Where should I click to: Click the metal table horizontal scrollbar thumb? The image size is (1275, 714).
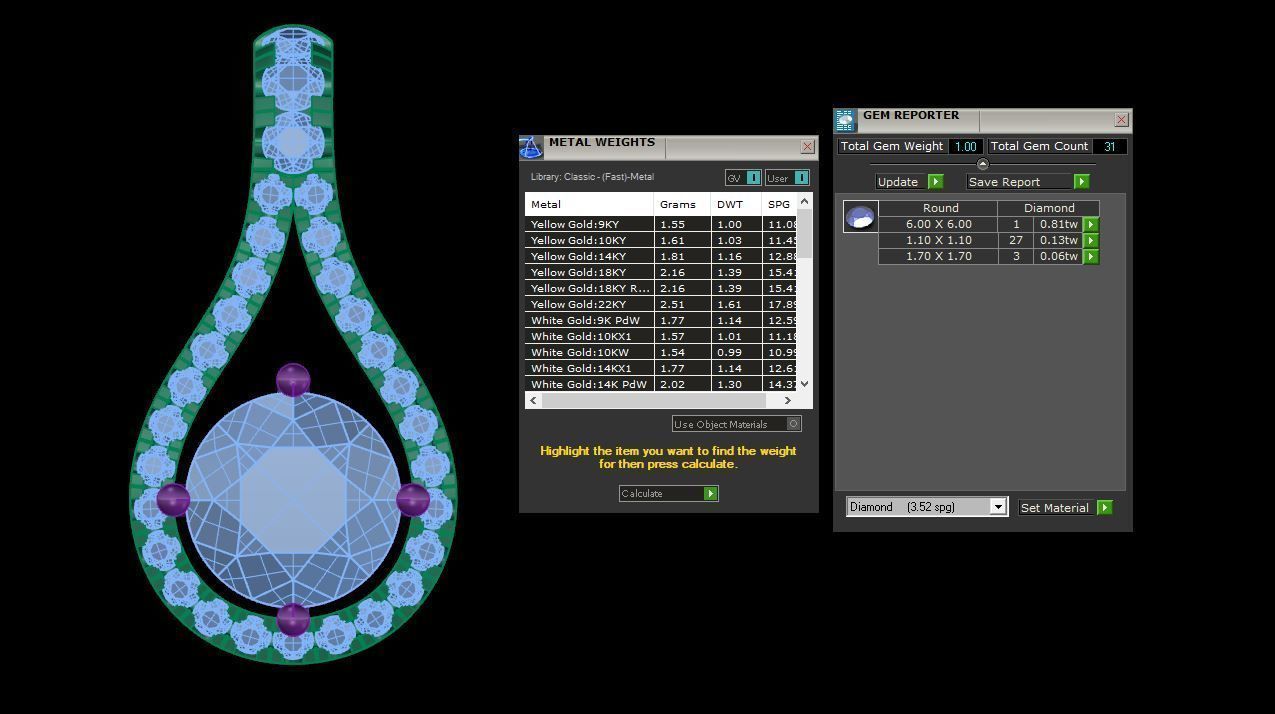(654, 400)
